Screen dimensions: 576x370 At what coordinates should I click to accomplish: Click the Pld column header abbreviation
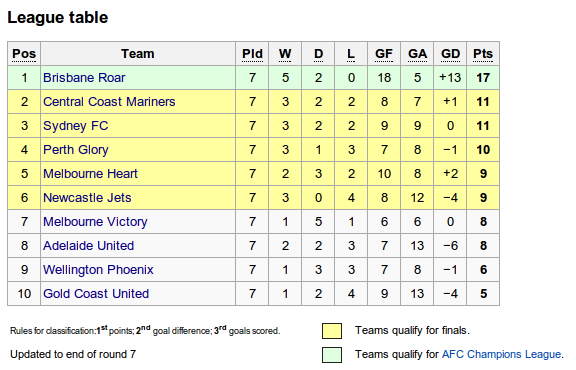pyautogui.click(x=252, y=54)
